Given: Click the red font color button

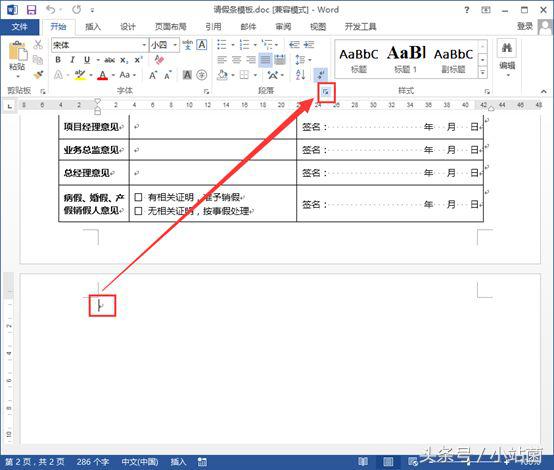Looking at the screenshot, I should 102,75.
